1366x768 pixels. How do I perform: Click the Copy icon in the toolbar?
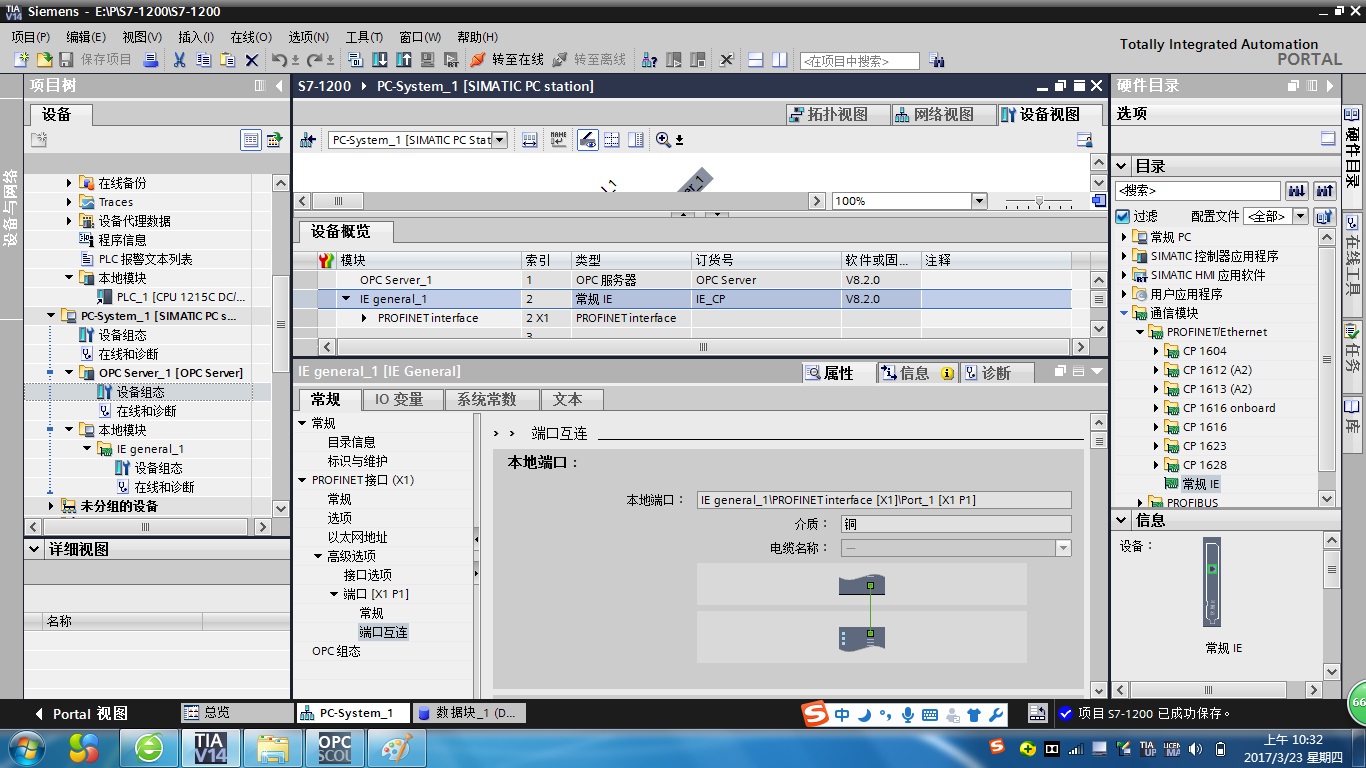[x=203, y=60]
